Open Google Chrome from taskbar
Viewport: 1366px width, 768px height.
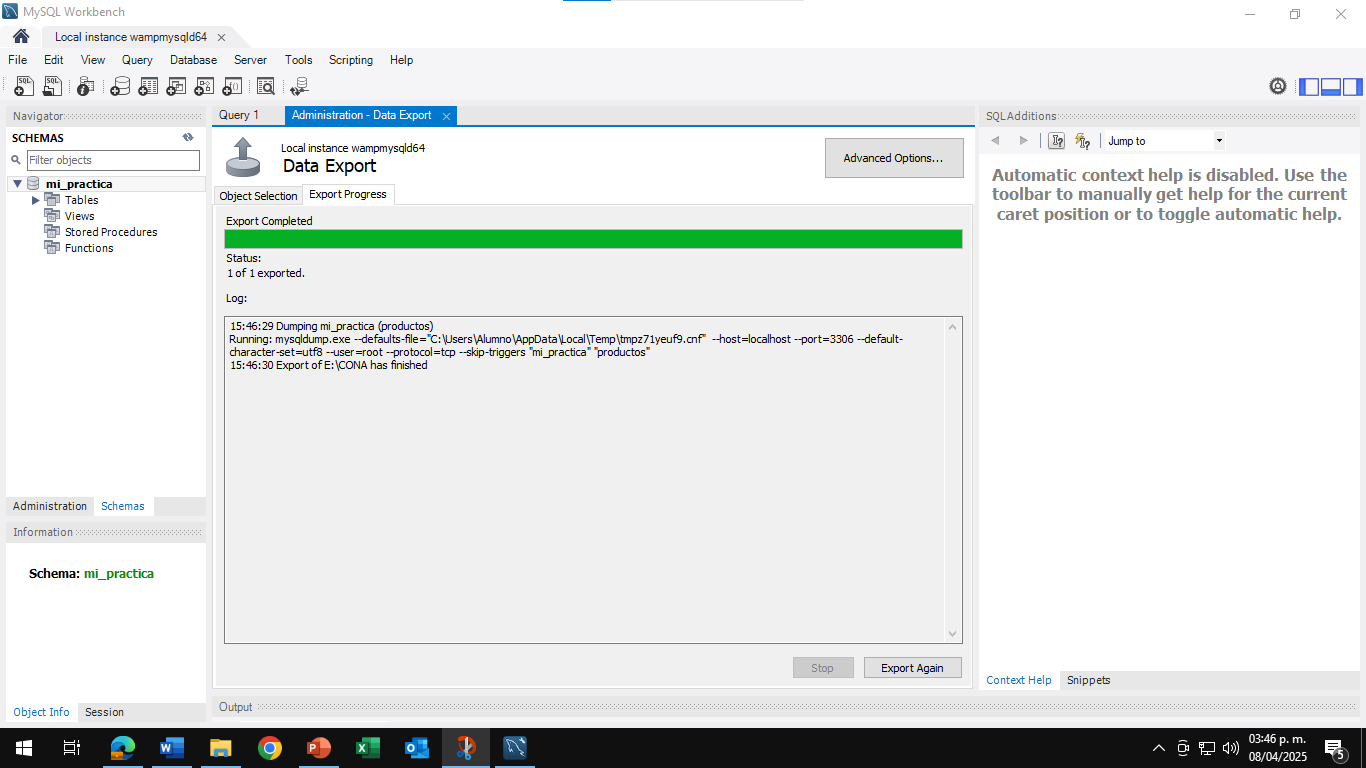click(x=270, y=748)
